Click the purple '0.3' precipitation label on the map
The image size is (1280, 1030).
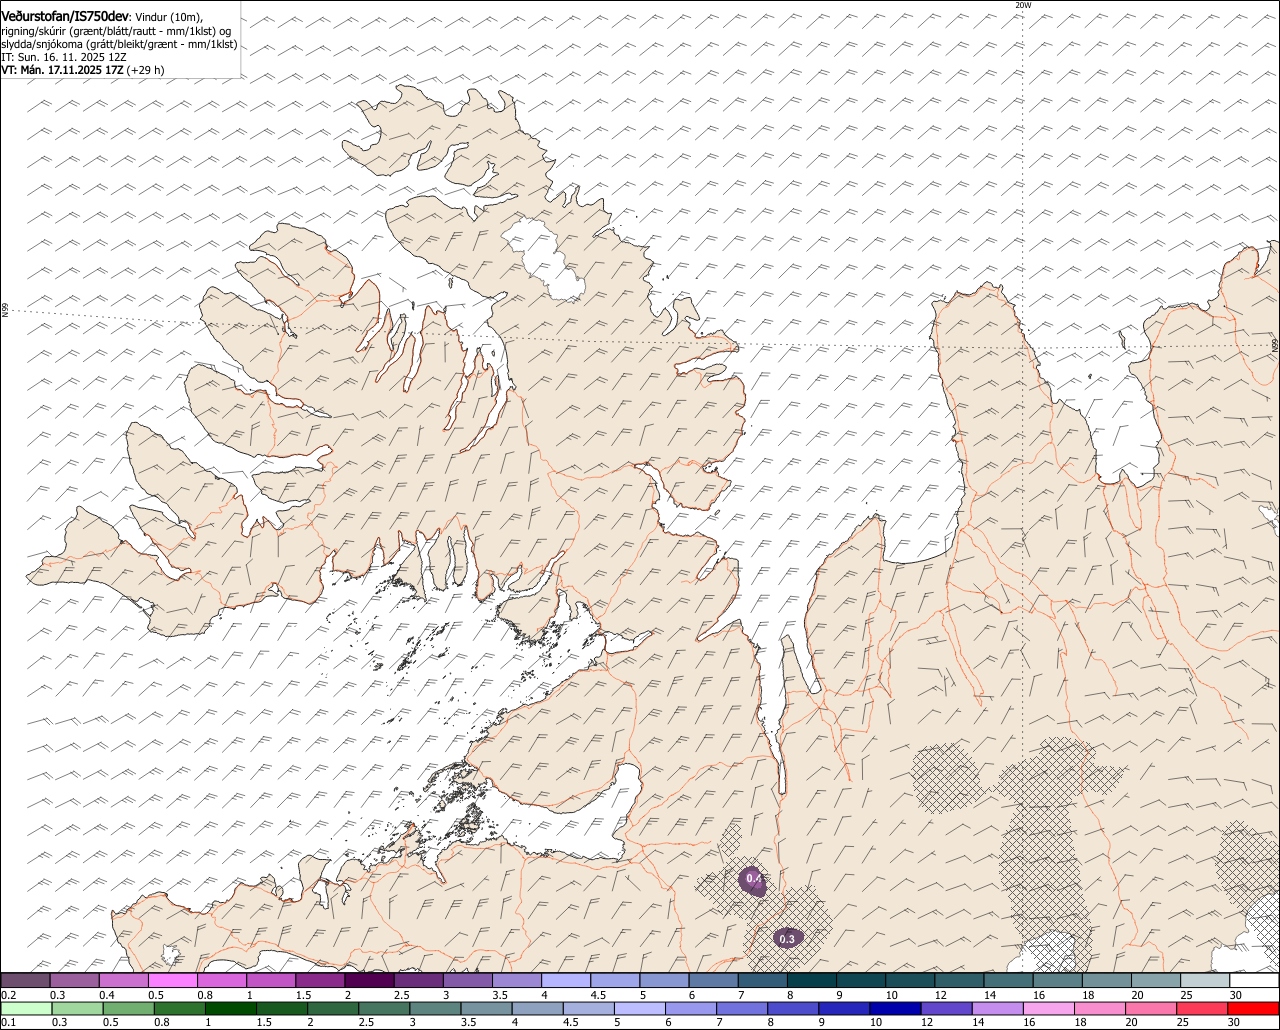click(787, 939)
